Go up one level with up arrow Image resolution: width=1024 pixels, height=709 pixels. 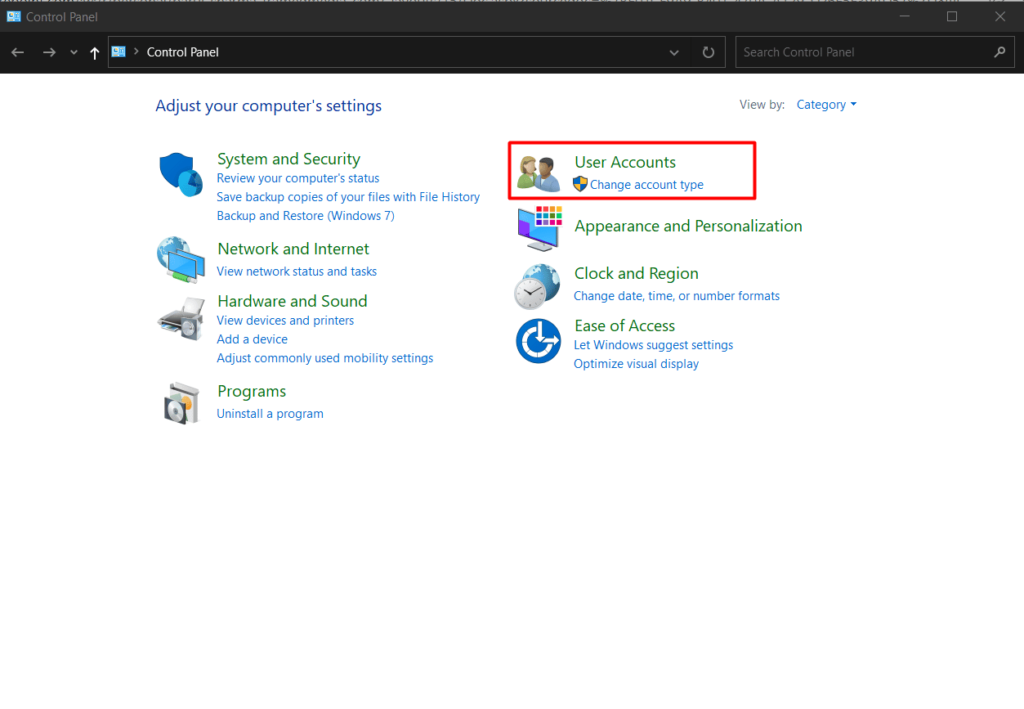[x=95, y=53]
